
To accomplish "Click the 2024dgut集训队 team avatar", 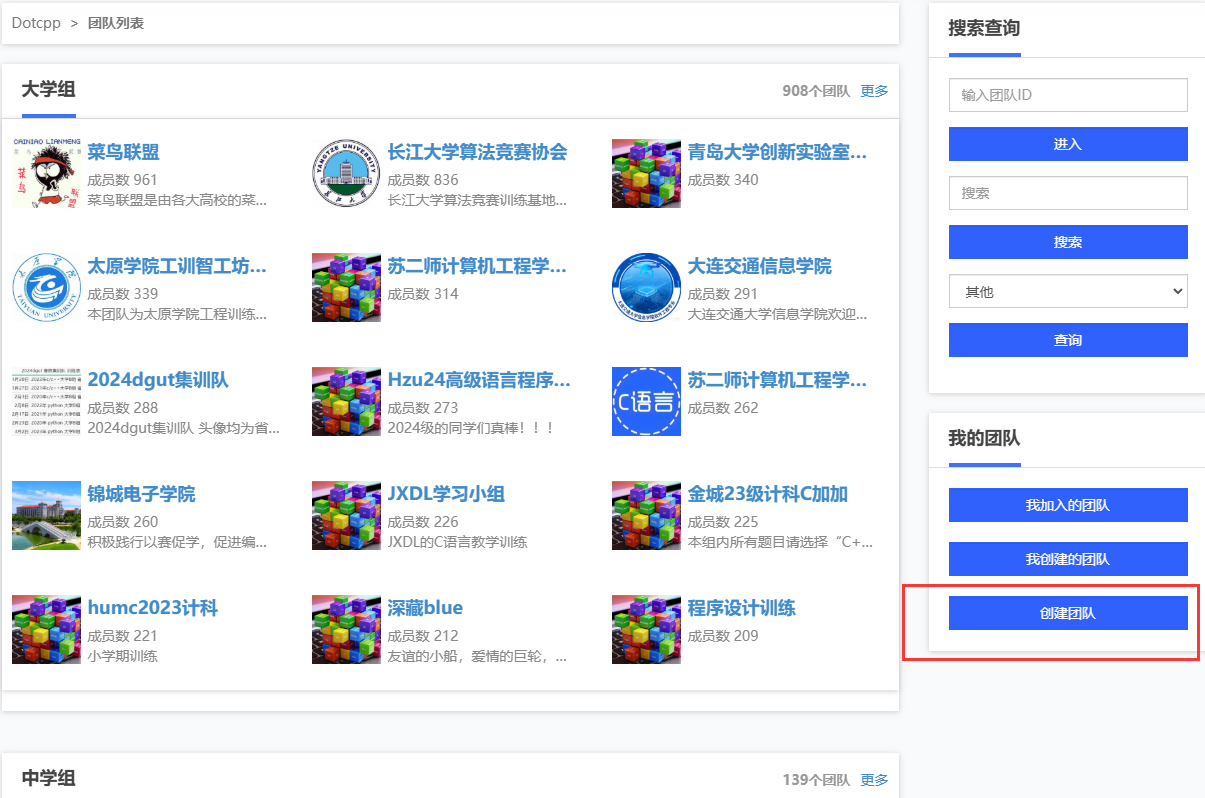I will click(46, 401).
